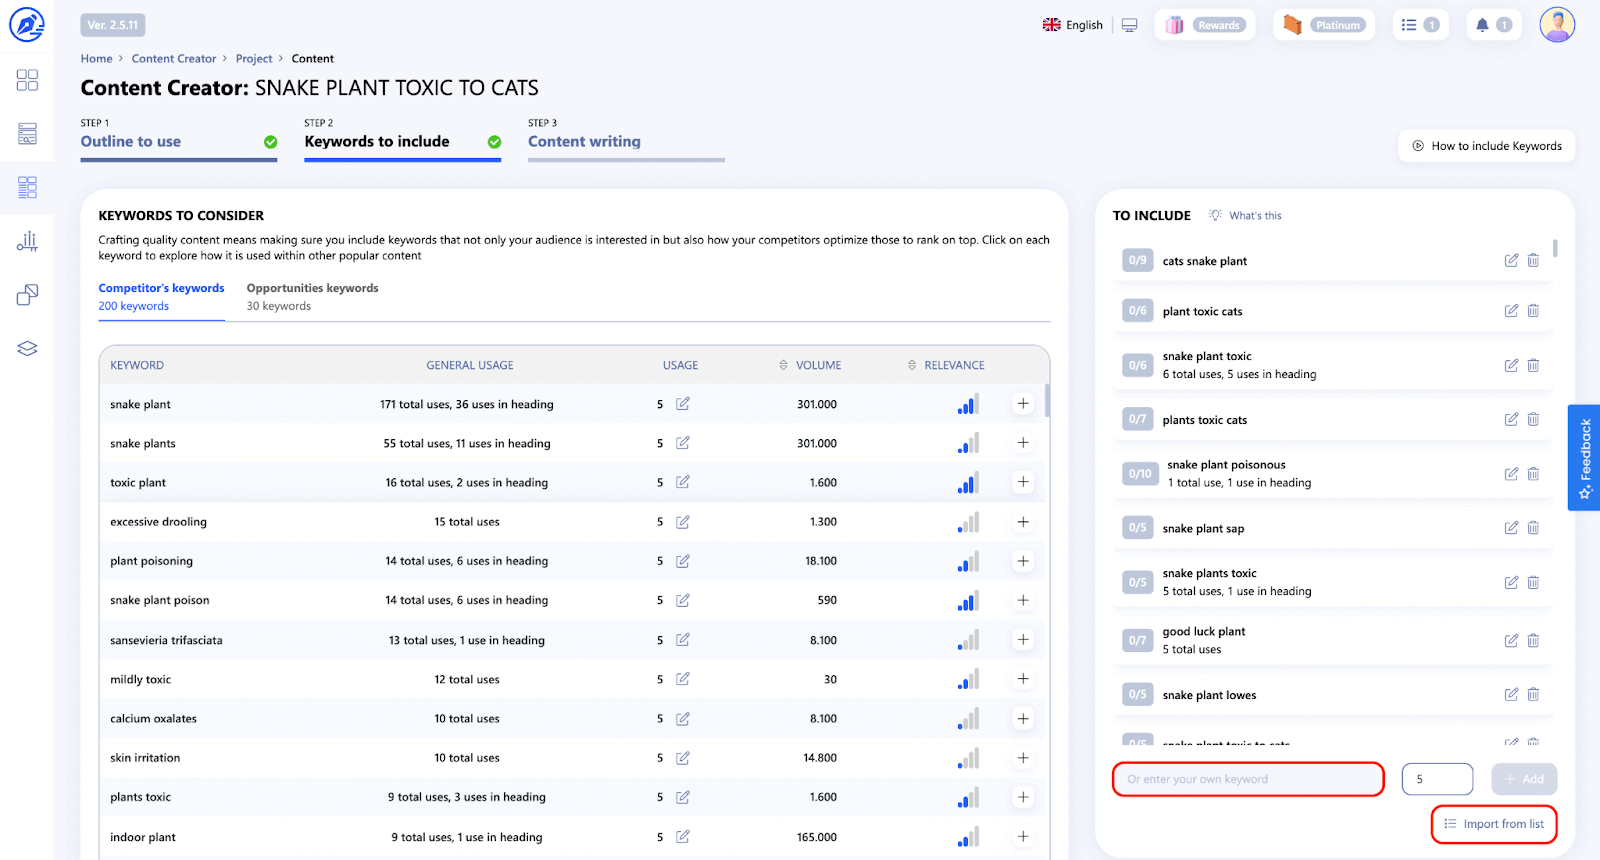Click the General Usage column header
The image size is (1600, 860).
[x=470, y=365]
